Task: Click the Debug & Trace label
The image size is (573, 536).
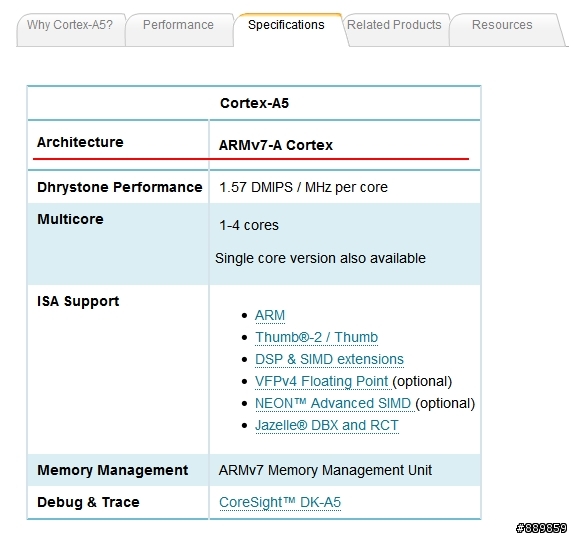Action: (x=88, y=502)
